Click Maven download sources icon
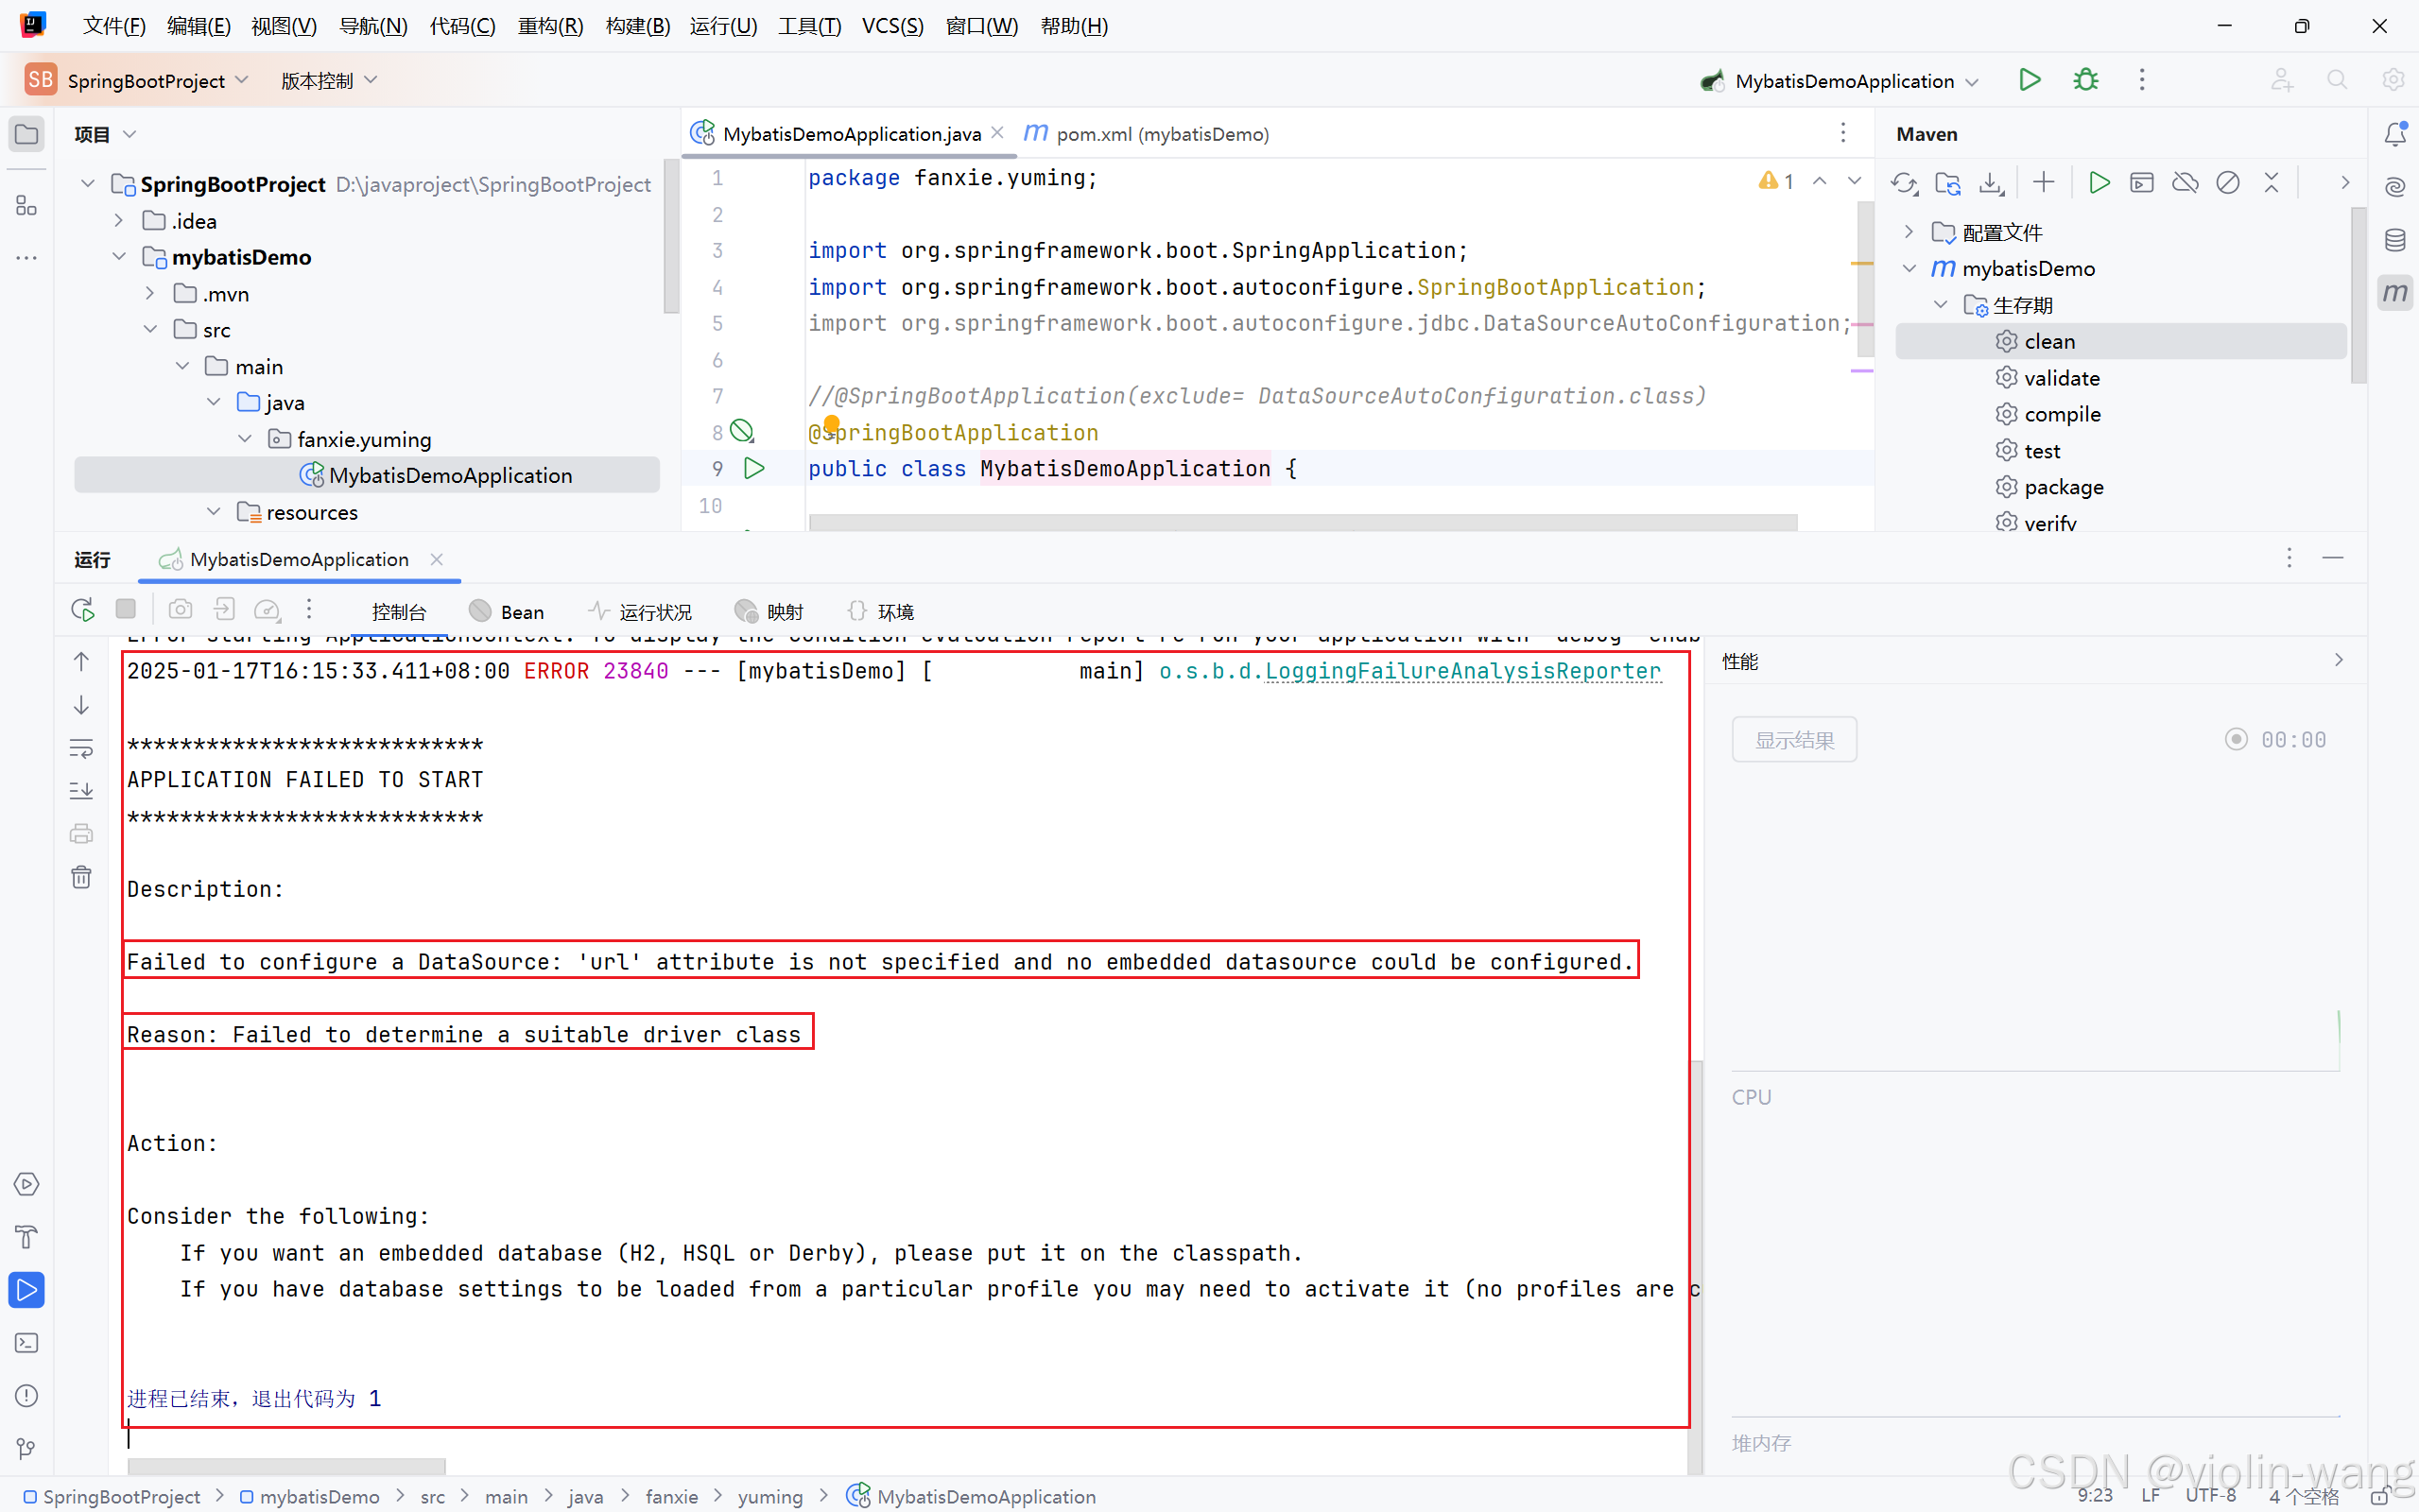Image resolution: width=2419 pixels, height=1512 pixels. coord(1991,183)
